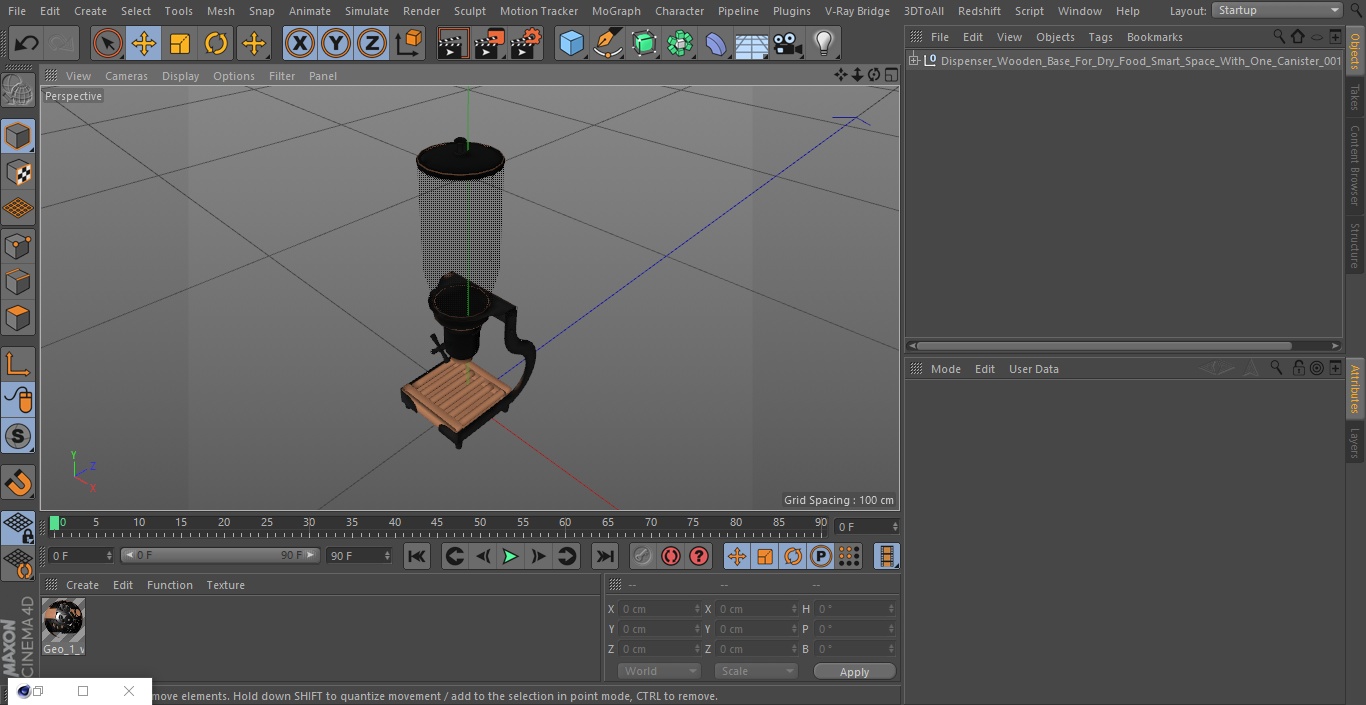The height and width of the screenshot is (705, 1366).
Task: Add a Cube primitive object
Action: (571, 43)
